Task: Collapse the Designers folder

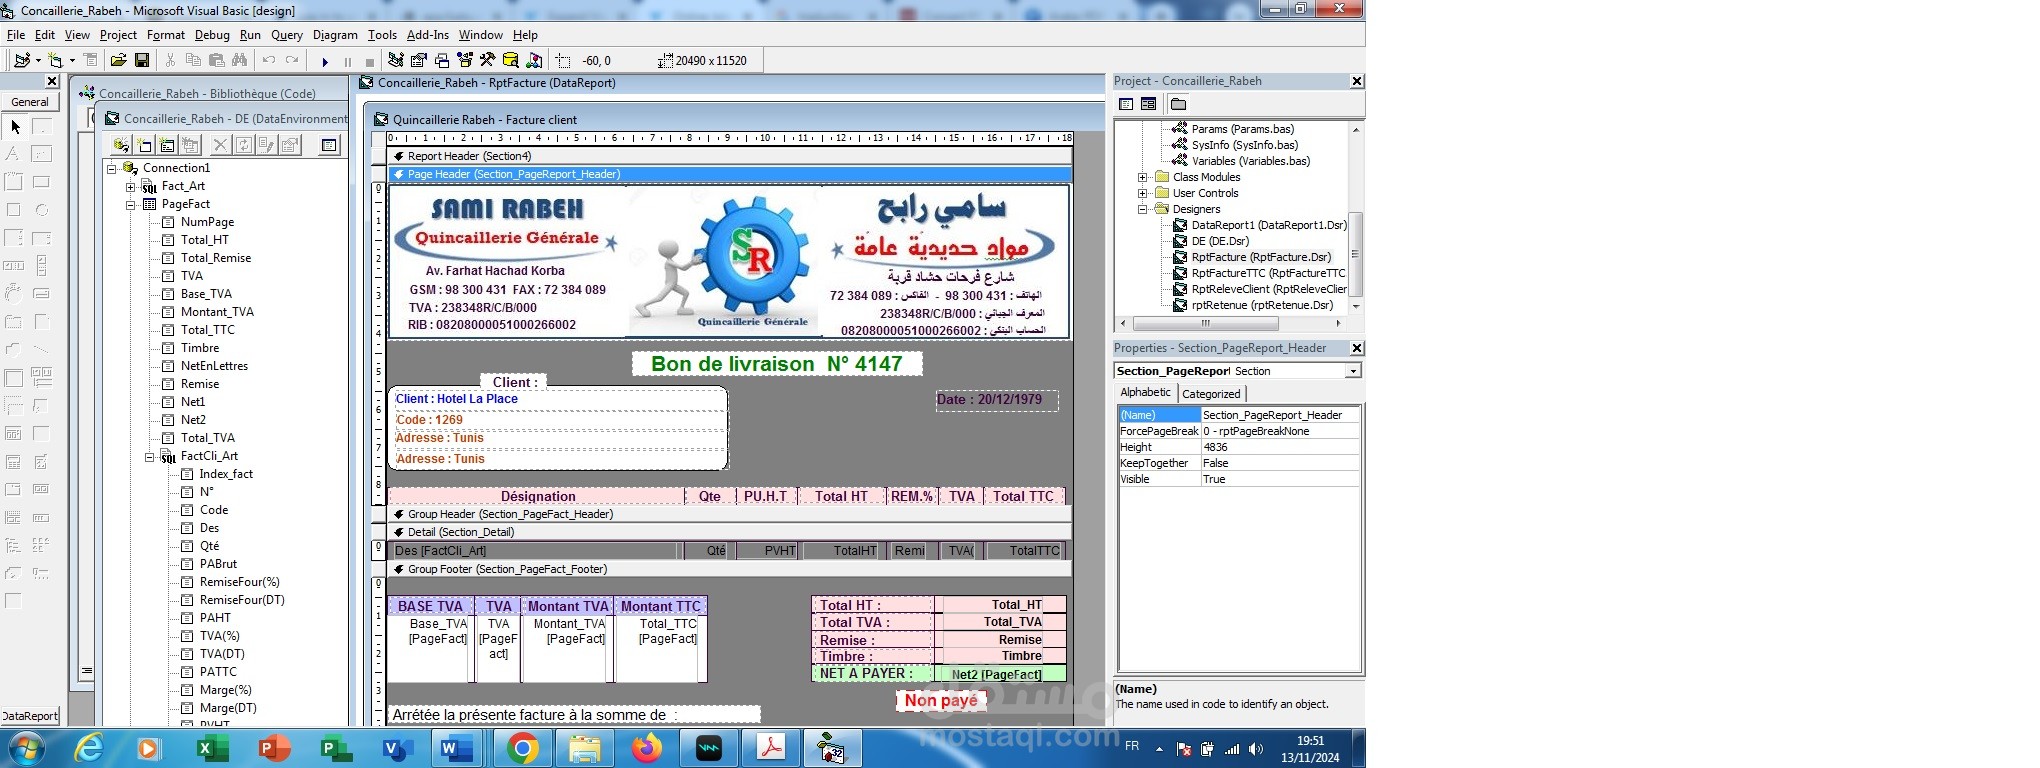Action: (x=1142, y=209)
